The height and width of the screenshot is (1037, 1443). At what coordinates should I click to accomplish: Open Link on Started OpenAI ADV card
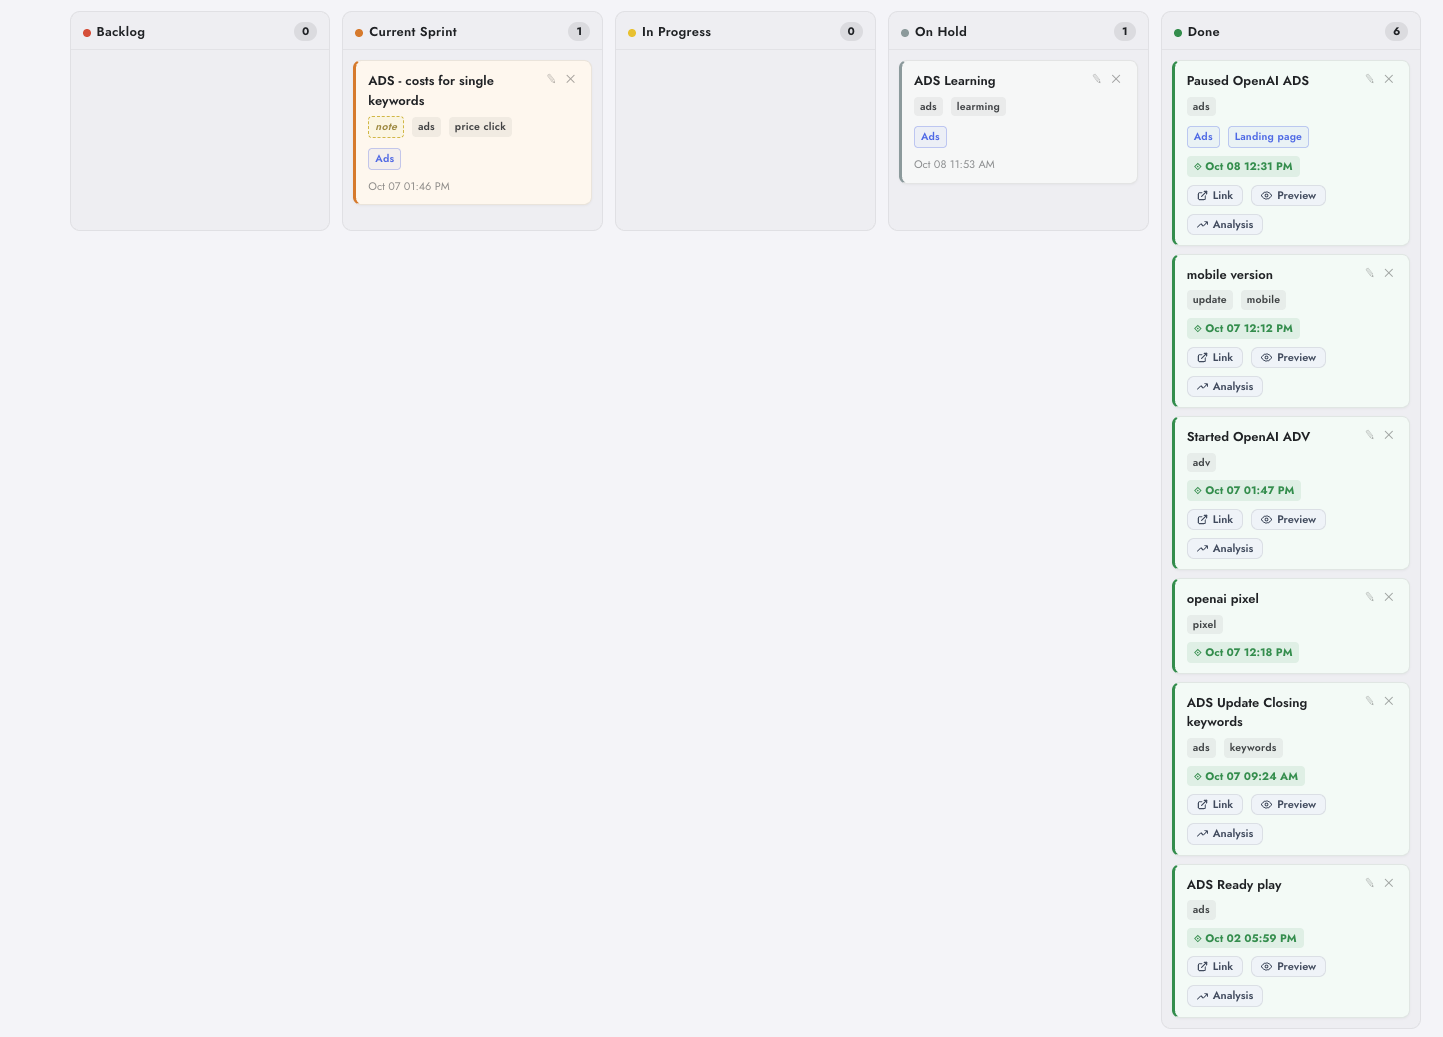[1215, 520]
